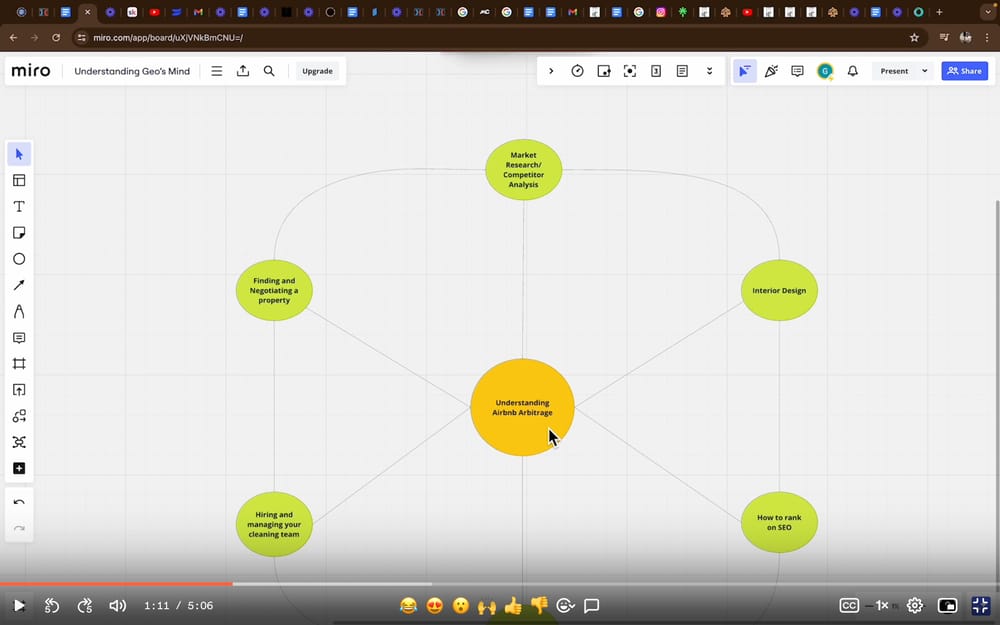Open the board main menu hamburger
This screenshot has width=1000, height=625.
pos(217,71)
